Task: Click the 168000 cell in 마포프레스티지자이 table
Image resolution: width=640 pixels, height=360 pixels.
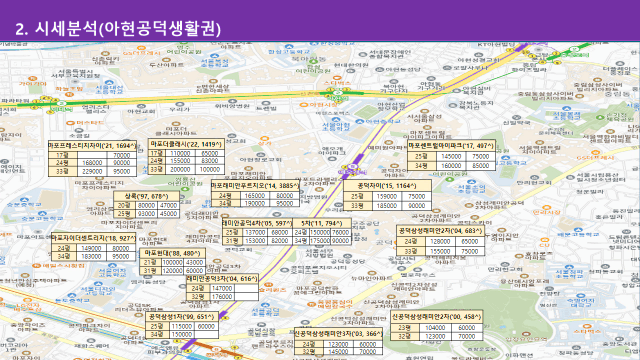Action: 92,163
